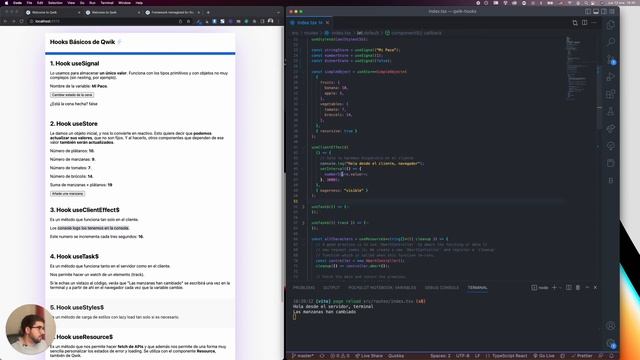The width and height of the screenshot is (640, 360).
Task: Open the terminal launch profile dropdown arrow
Action: click(x=560, y=287)
